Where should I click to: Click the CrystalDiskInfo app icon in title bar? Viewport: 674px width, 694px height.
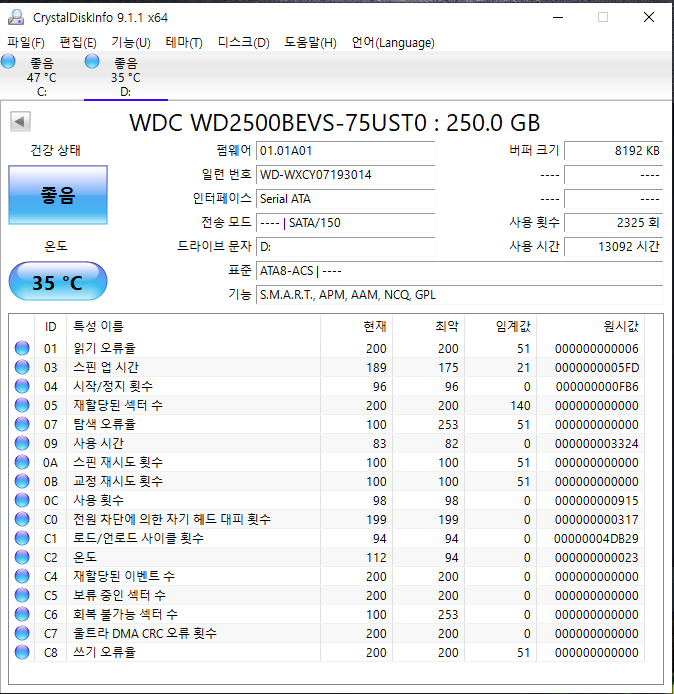16,17
